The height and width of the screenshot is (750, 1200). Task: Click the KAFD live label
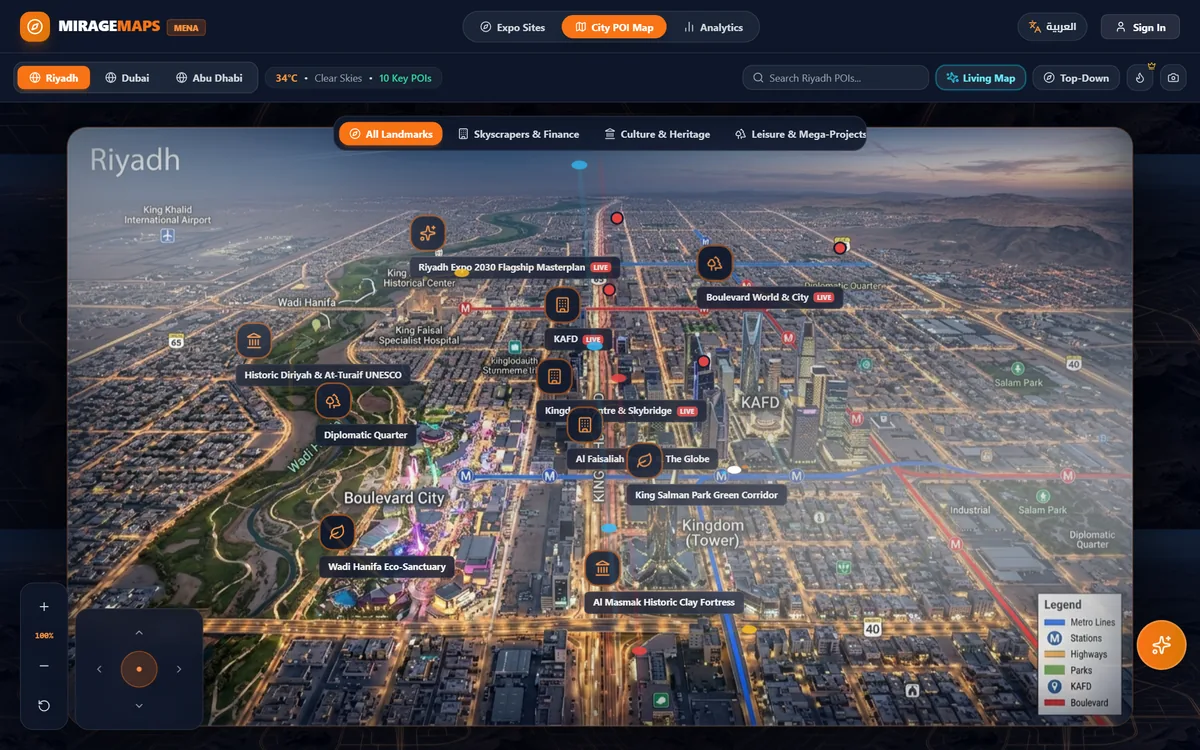[578, 339]
